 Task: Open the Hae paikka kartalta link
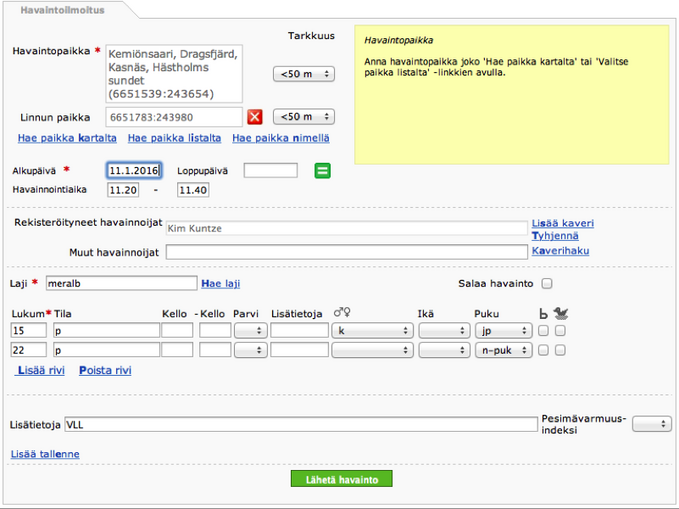67,138
